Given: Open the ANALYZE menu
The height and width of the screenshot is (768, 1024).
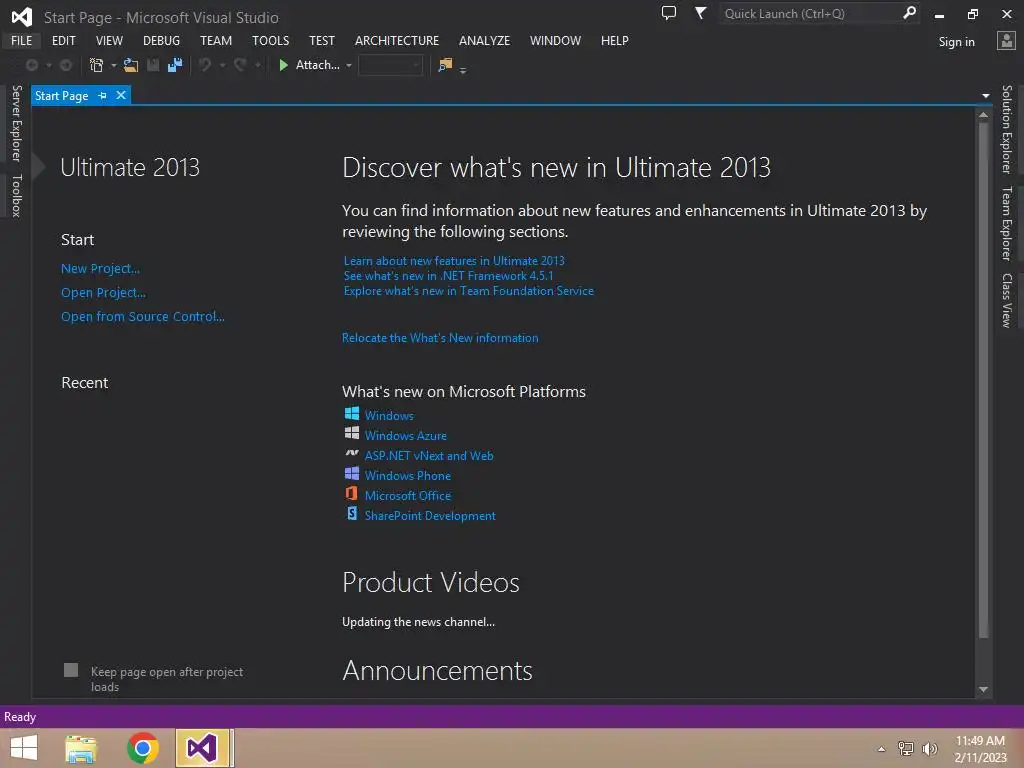Looking at the screenshot, I should (485, 40).
